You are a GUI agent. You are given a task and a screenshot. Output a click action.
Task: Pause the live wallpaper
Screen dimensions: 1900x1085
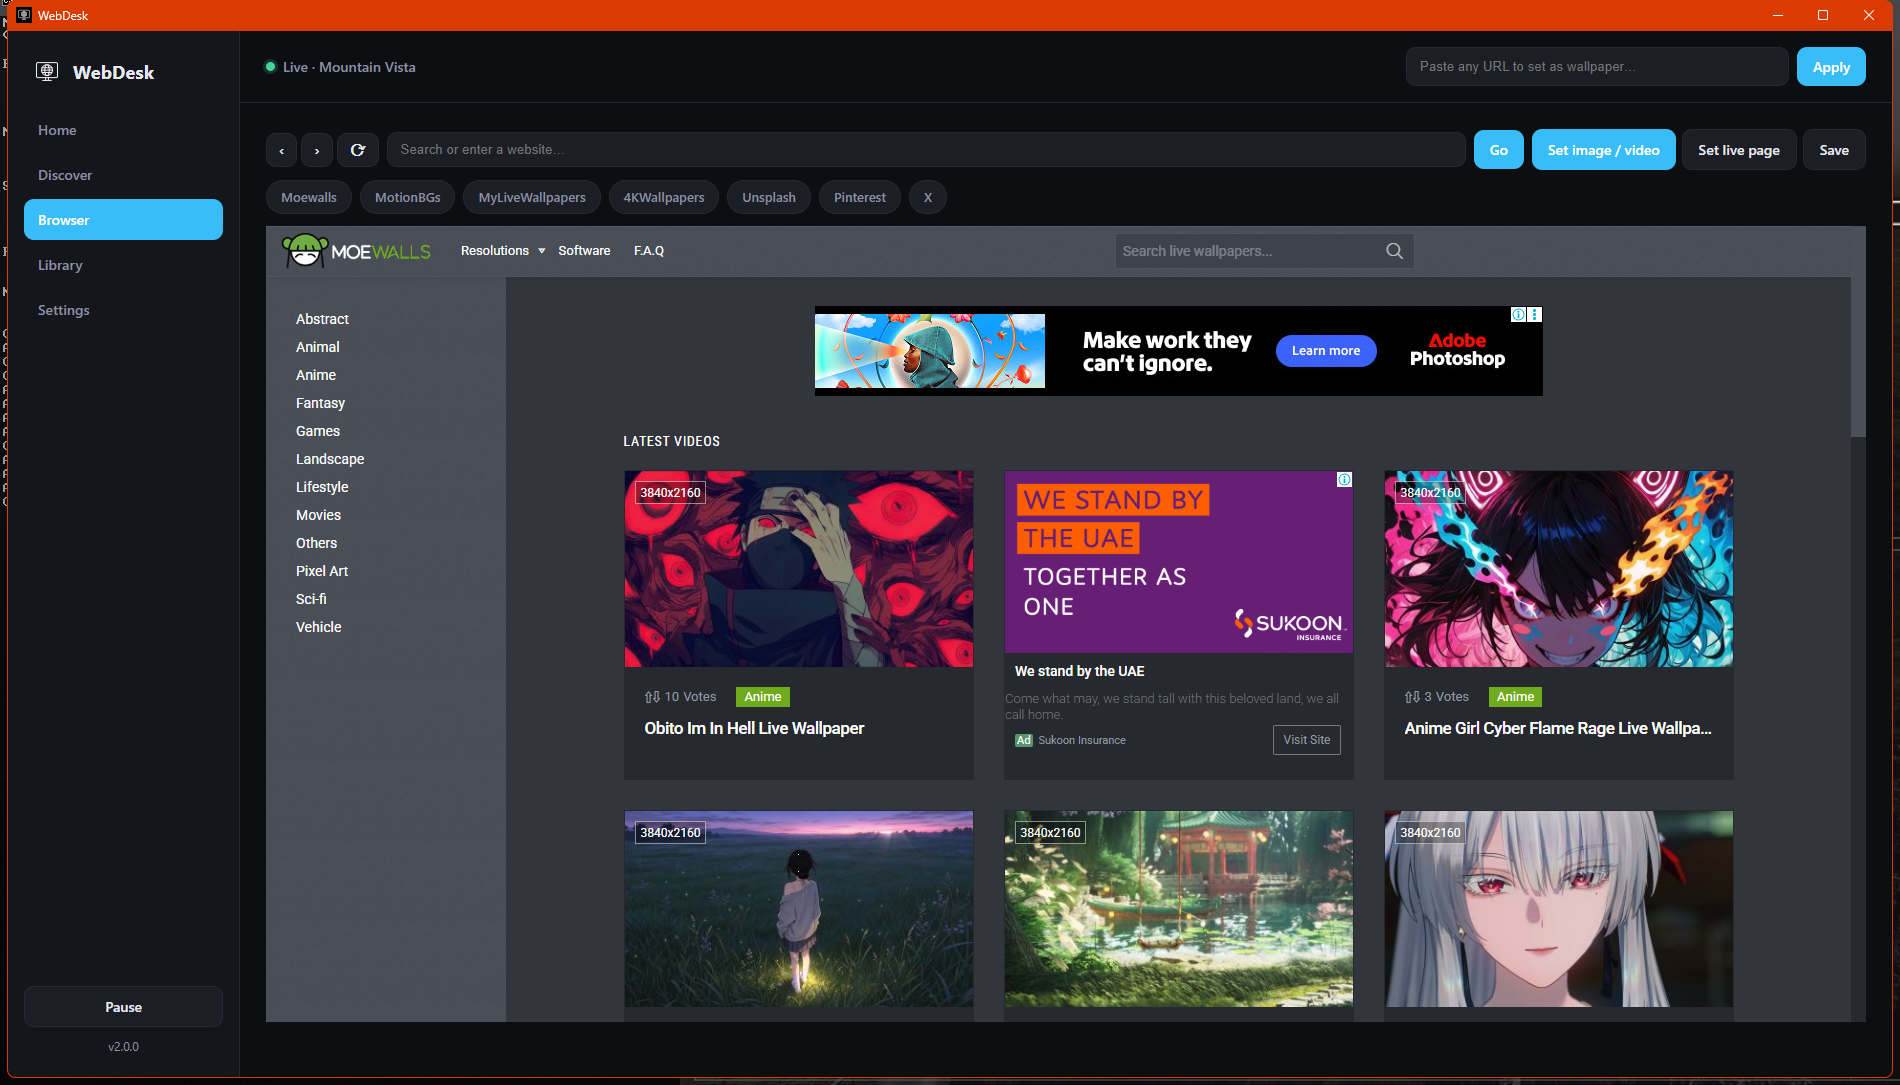(123, 1007)
